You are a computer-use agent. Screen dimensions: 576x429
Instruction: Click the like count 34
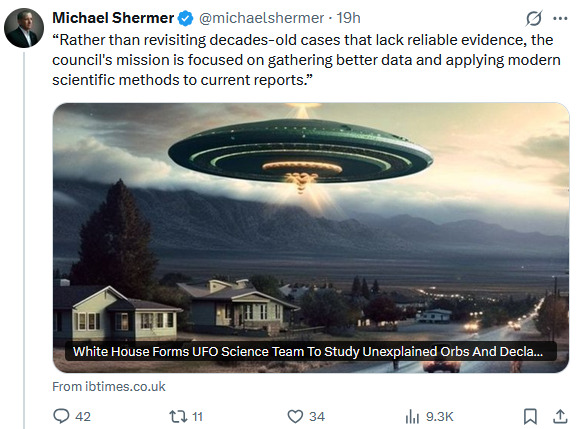click(x=317, y=417)
